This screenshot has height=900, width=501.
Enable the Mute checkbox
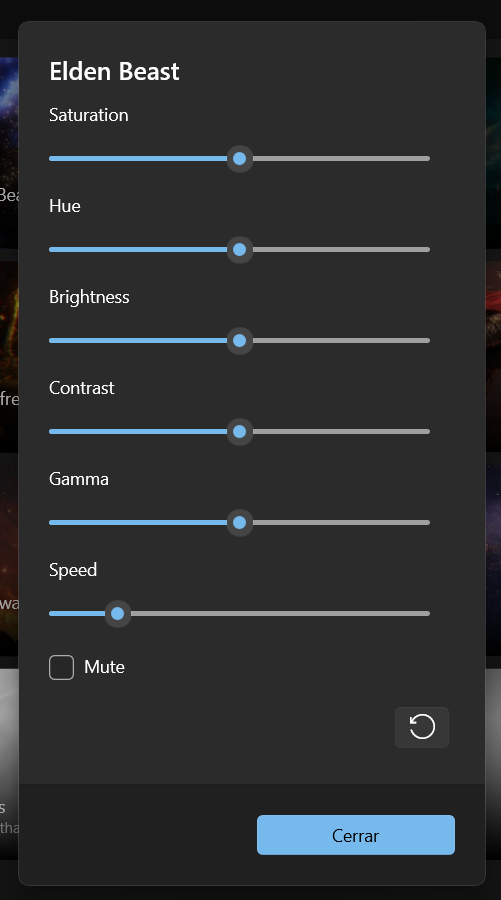61,668
